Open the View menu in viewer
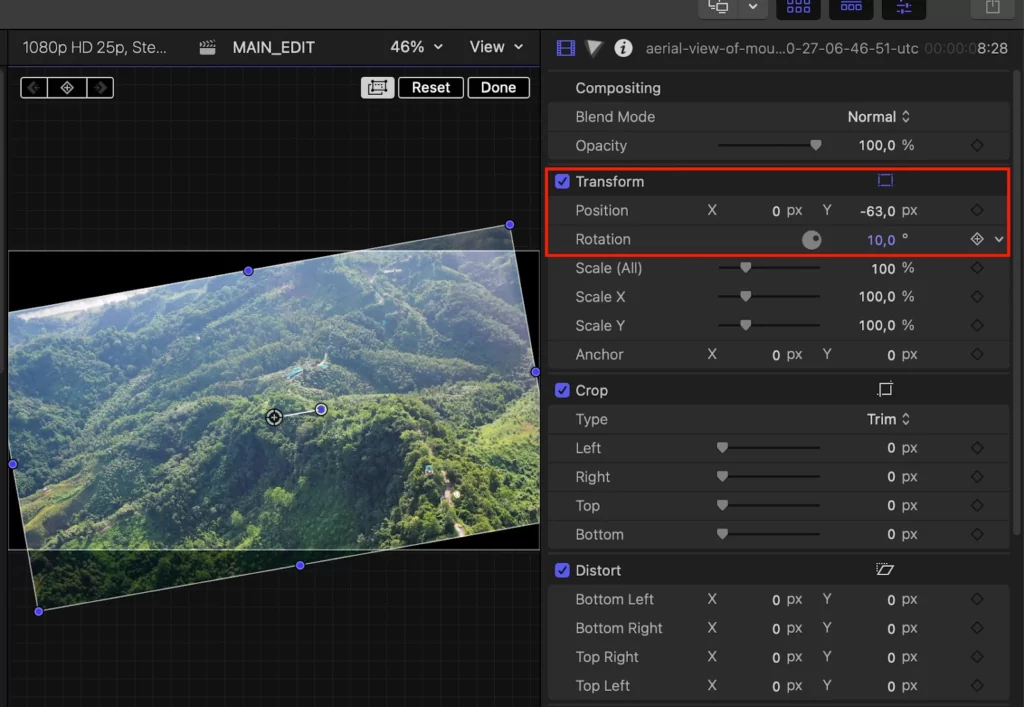This screenshot has height=707, width=1024. tap(496, 47)
